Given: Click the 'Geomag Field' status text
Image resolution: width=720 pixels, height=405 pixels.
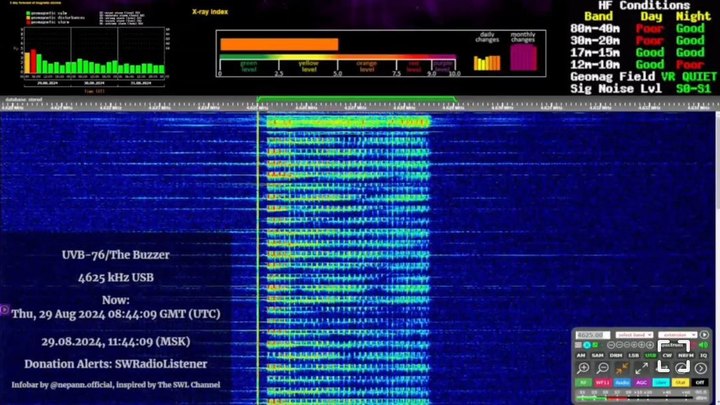Looking at the screenshot, I should pyautogui.click(x=613, y=76).
